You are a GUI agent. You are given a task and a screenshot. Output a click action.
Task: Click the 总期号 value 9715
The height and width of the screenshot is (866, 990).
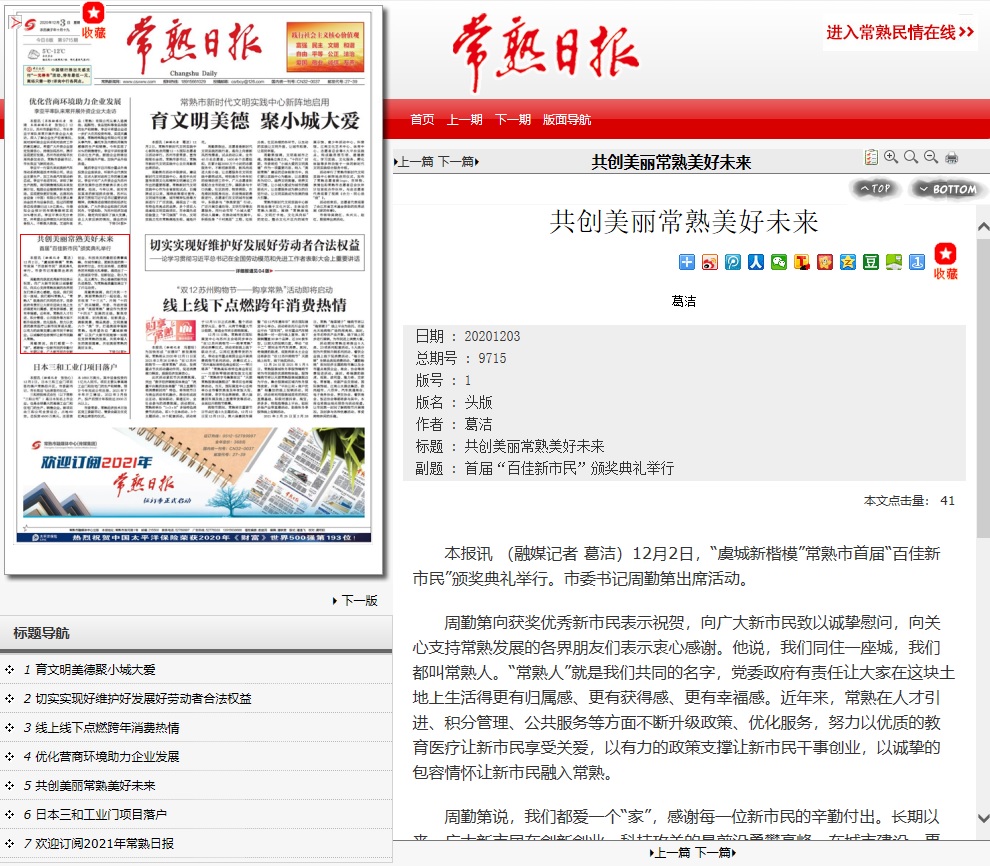click(x=492, y=358)
